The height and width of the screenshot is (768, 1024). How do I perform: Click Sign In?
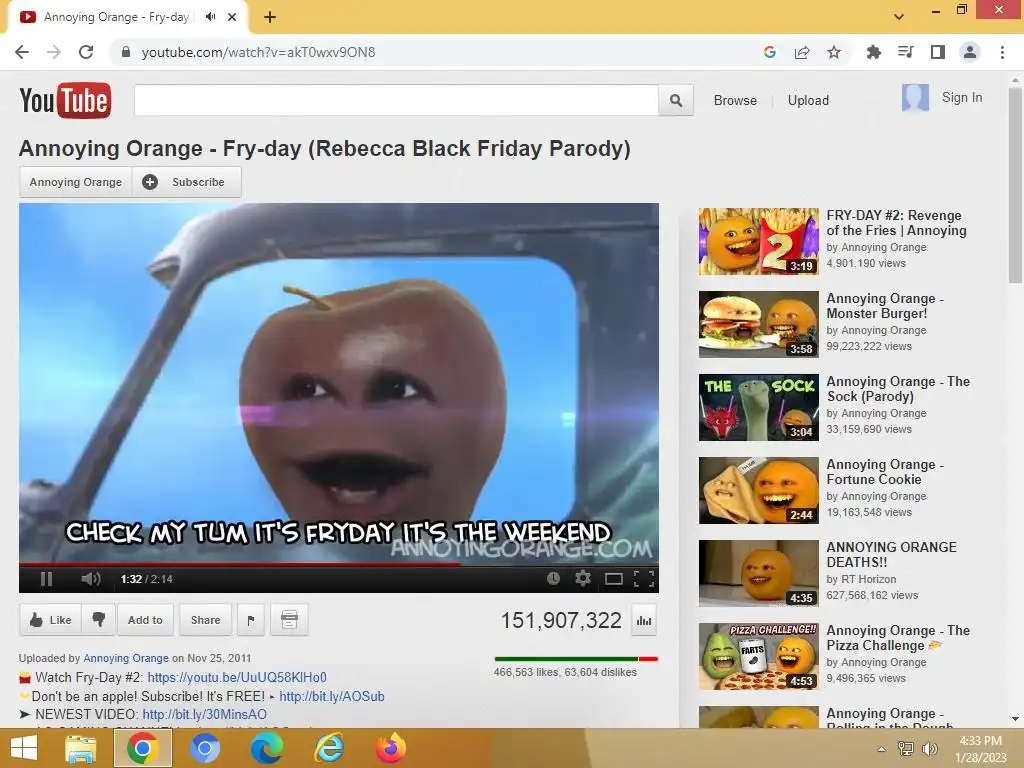[961, 97]
